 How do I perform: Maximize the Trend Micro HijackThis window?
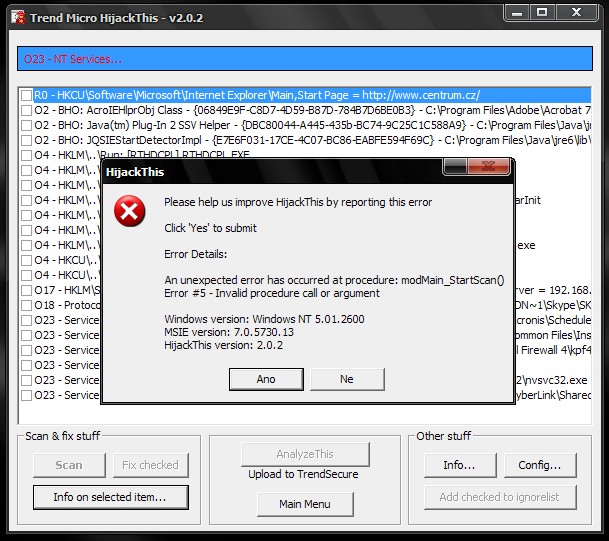542,13
